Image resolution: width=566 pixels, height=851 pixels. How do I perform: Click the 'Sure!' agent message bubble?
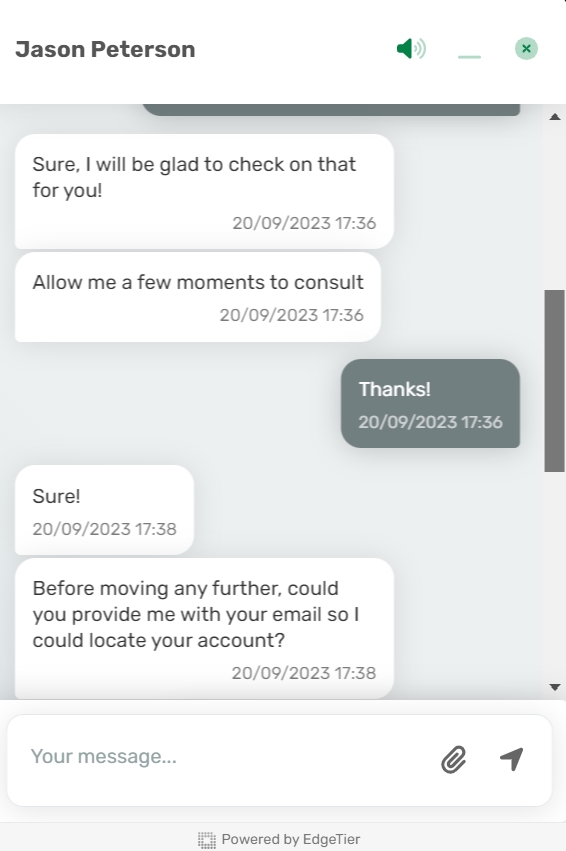104,510
